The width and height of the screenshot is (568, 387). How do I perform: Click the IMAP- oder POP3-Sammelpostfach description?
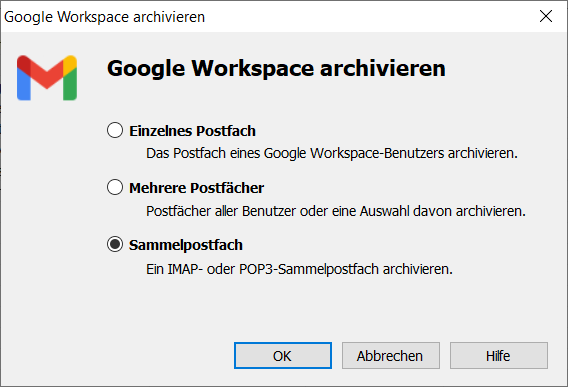click(299, 269)
